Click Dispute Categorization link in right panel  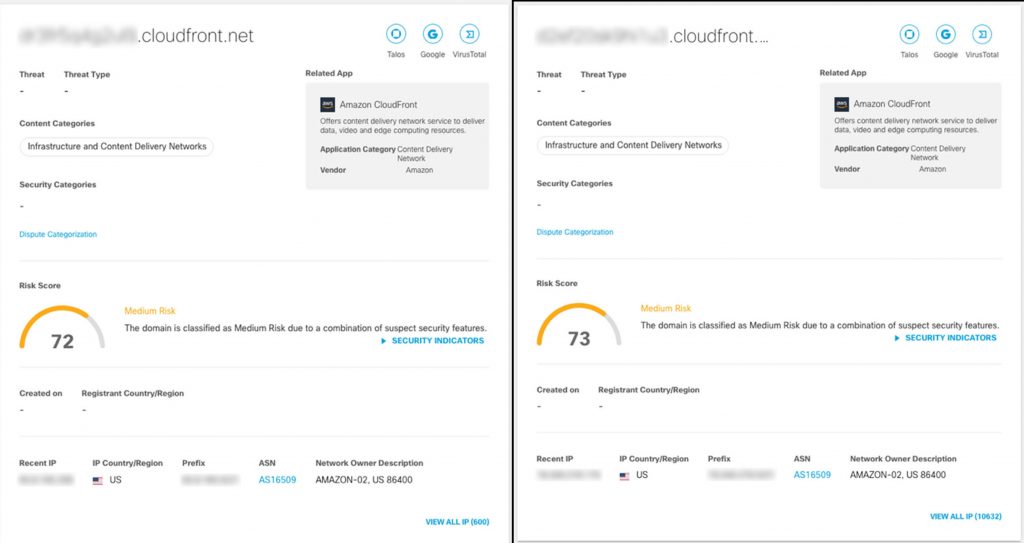pyautogui.click(x=575, y=232)
